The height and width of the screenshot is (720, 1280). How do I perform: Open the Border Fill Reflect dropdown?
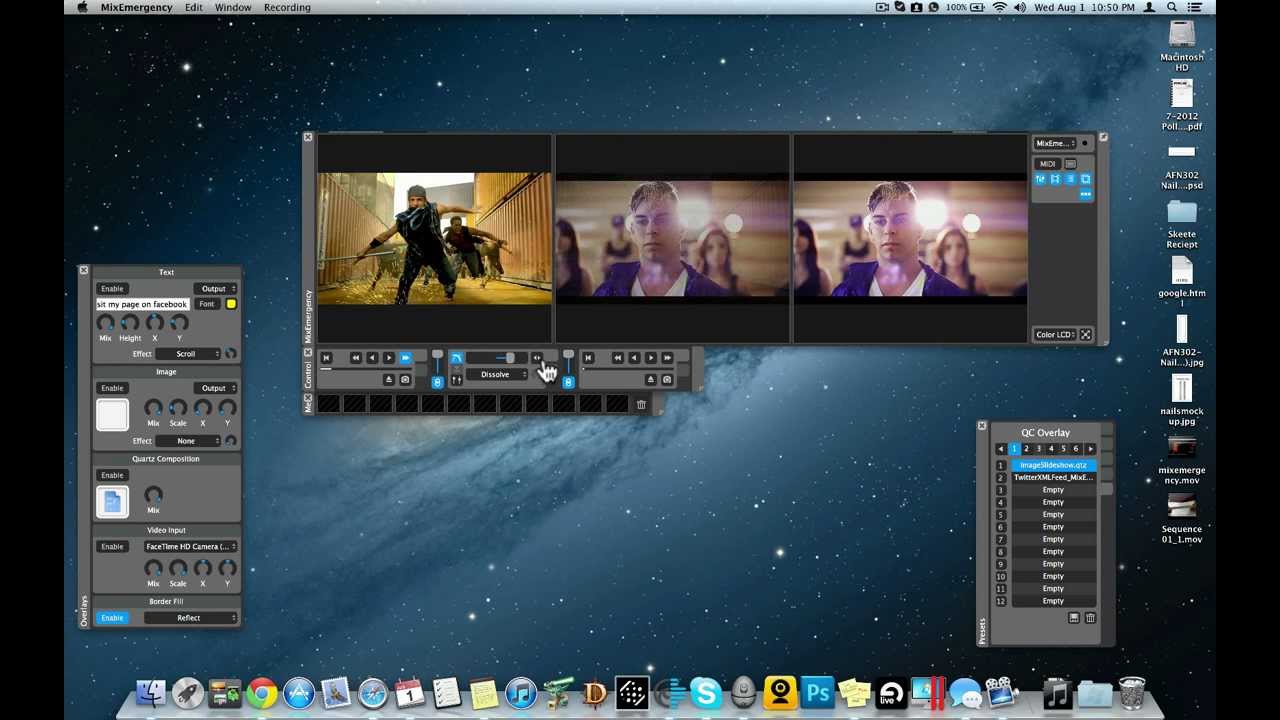[190, 618]
